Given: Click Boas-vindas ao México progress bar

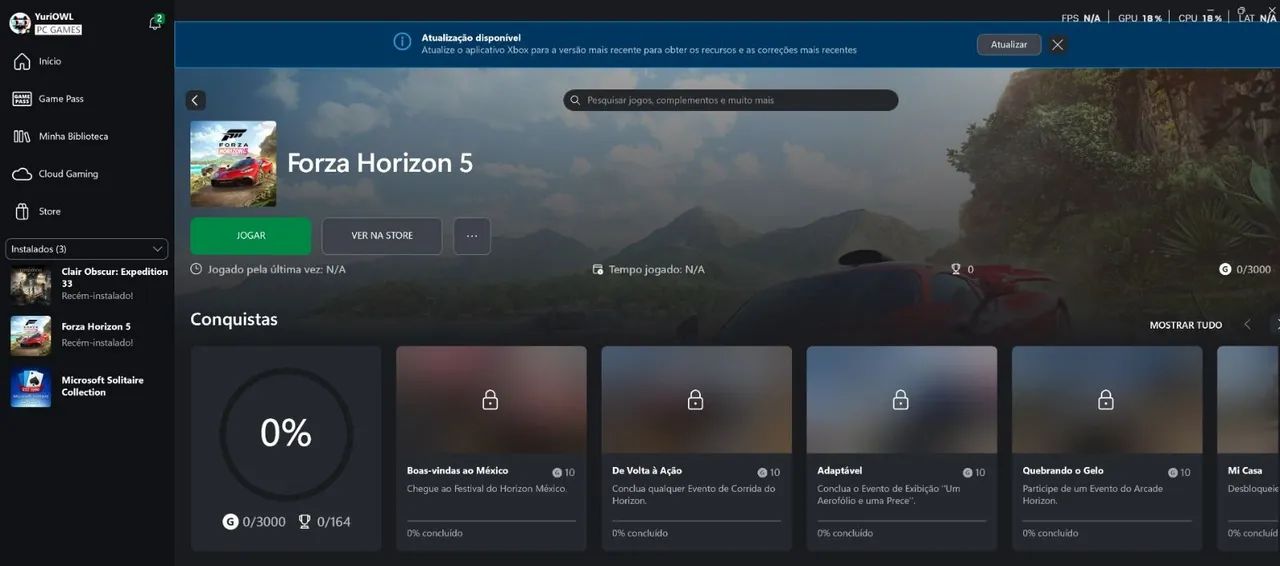Looking at the screenshot, I should (x=491, y=520).
